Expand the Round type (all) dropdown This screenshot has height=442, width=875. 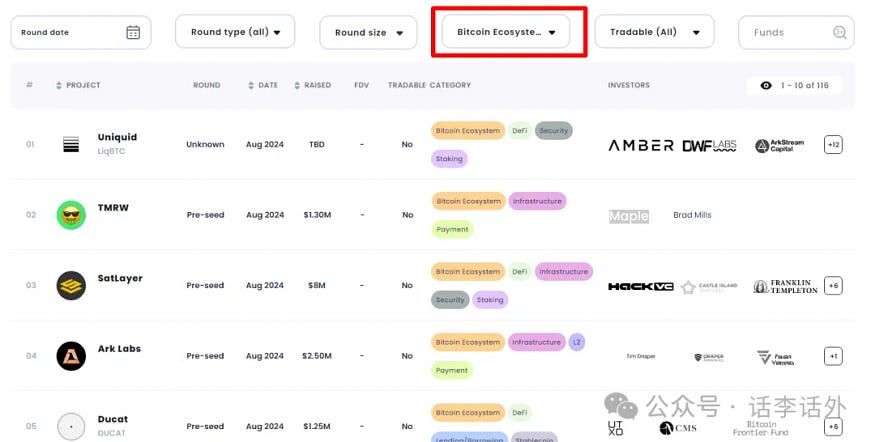[x=235, y=32]
